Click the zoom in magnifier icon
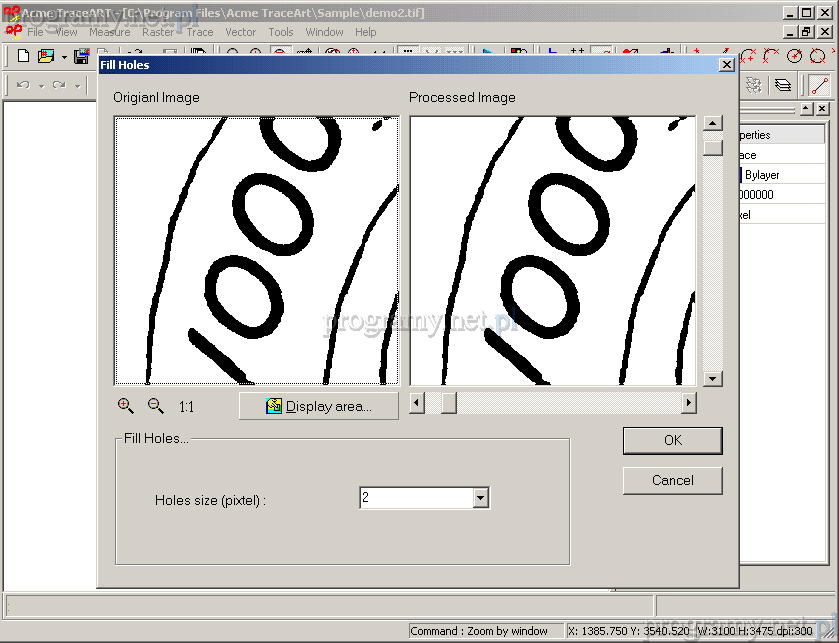Viewport: 839px width, 643px height. coord(126,405)
